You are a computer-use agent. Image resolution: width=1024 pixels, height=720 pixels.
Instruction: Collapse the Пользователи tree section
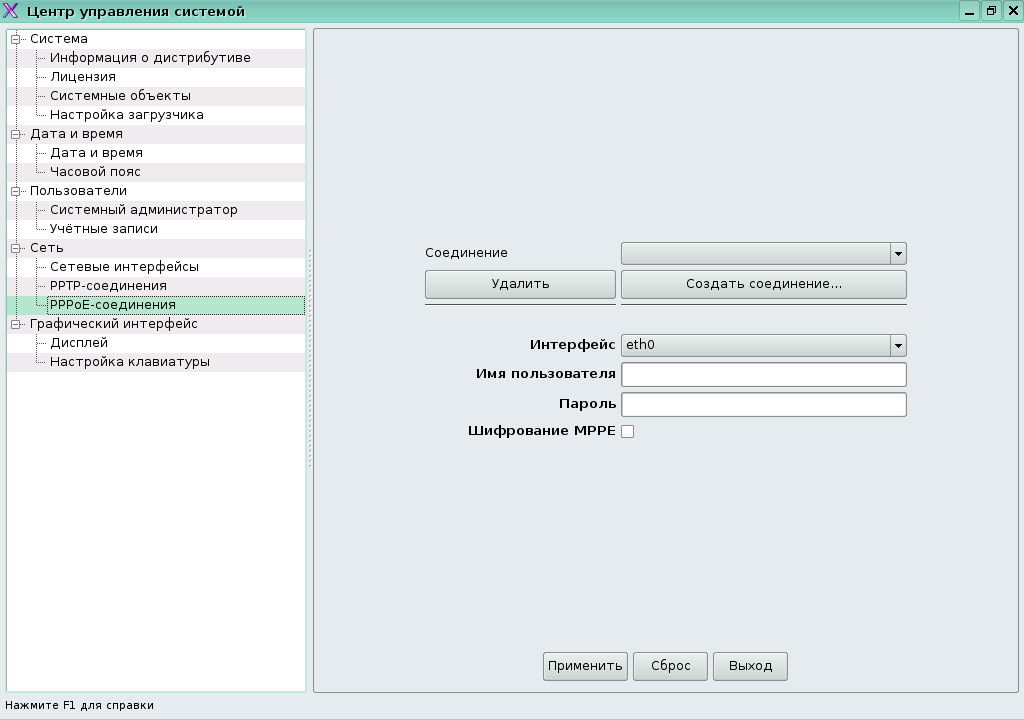pos(16,191)
